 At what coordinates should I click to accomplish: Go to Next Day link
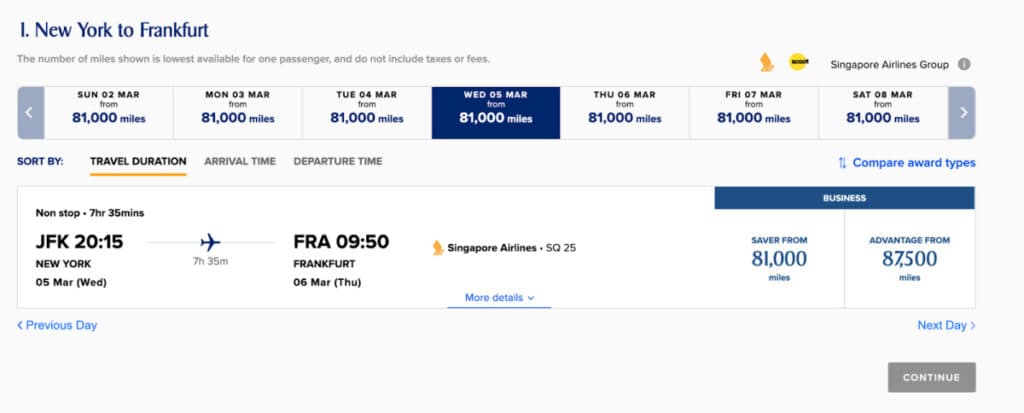coord(946,325)
